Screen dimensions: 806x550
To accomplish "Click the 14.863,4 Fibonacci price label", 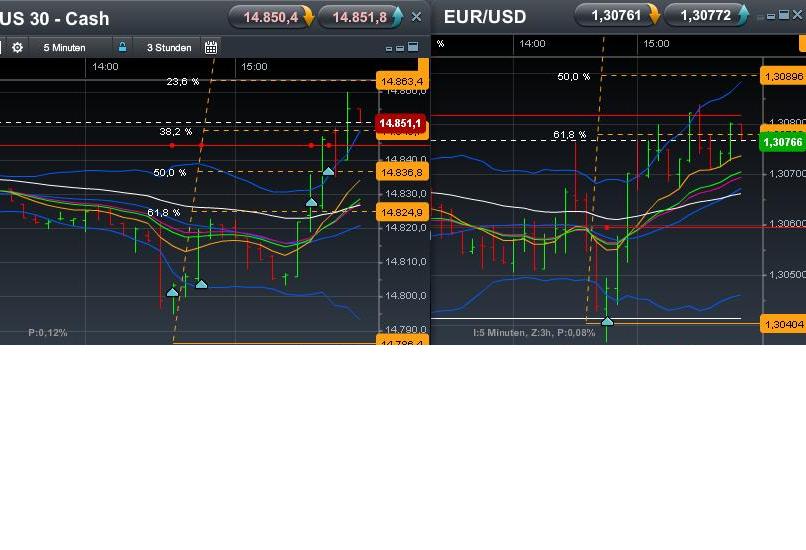I will click(x=402, y=81).
